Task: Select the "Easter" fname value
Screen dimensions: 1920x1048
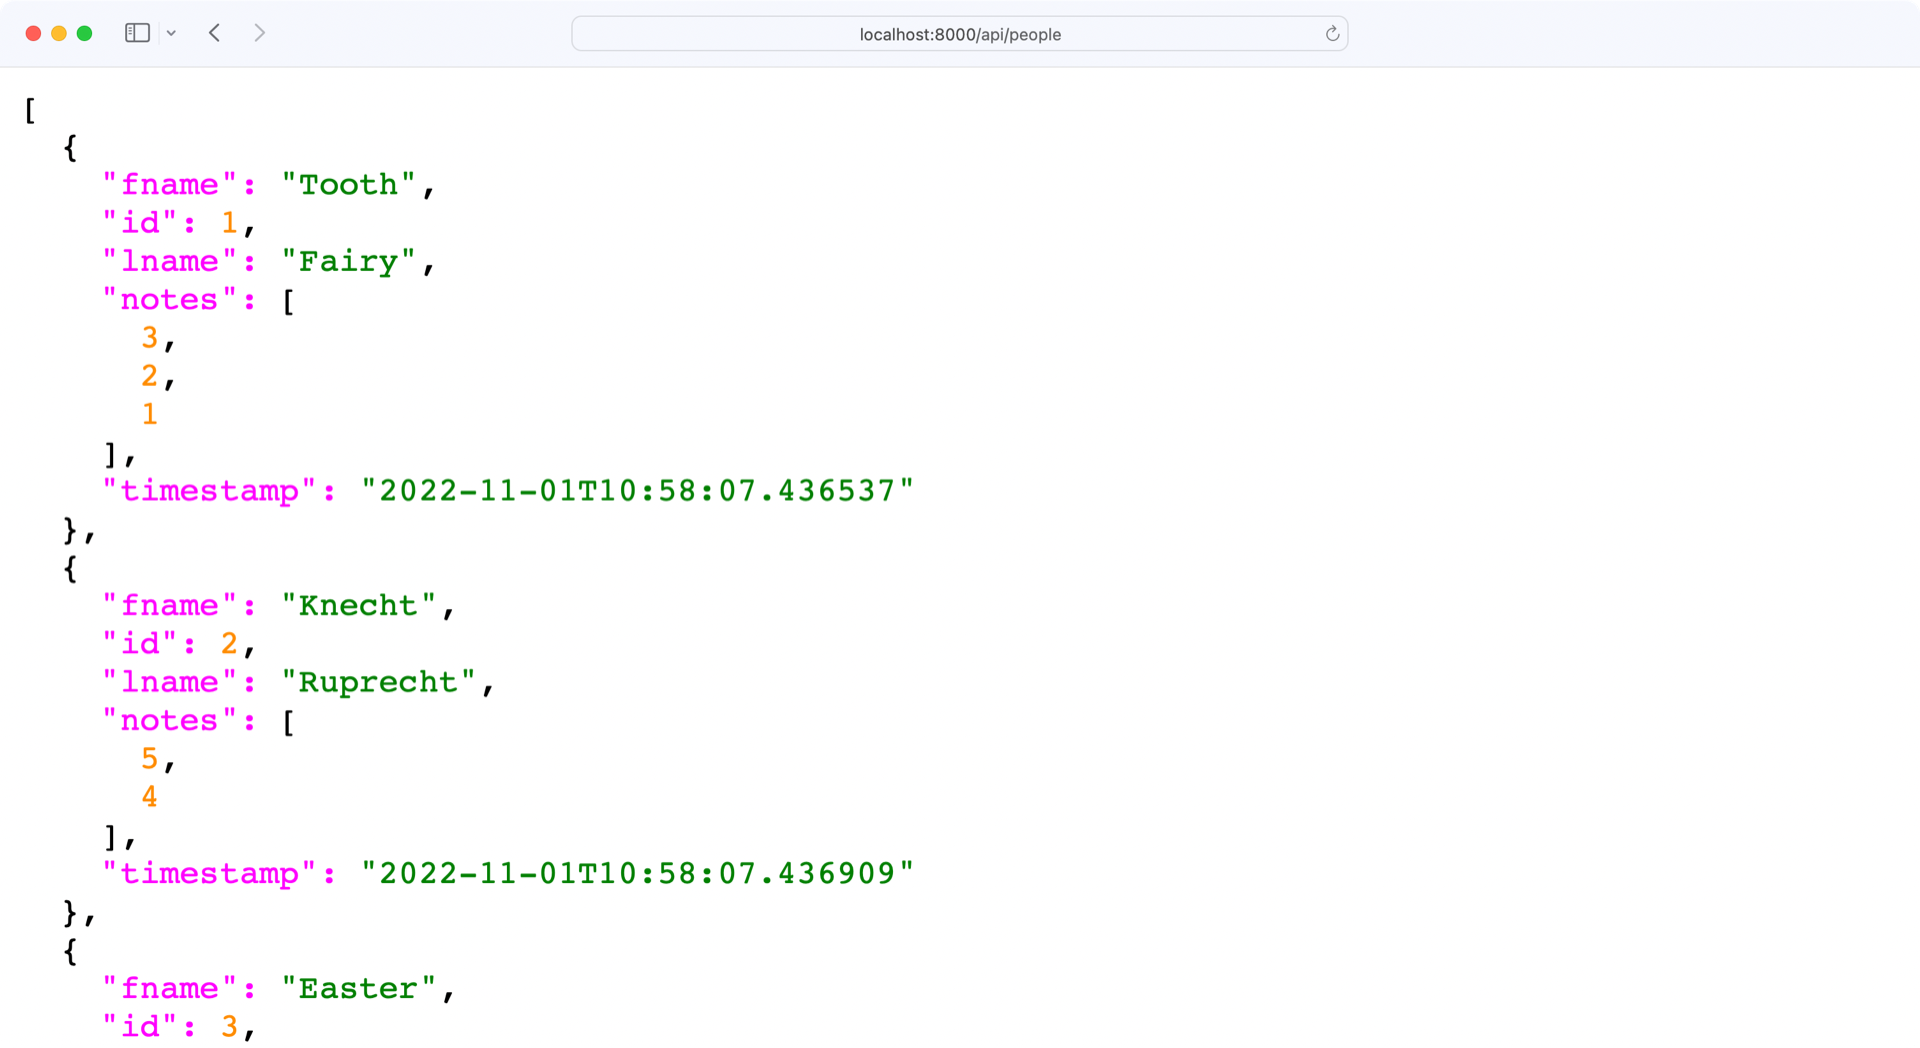Action: point(362,988)
